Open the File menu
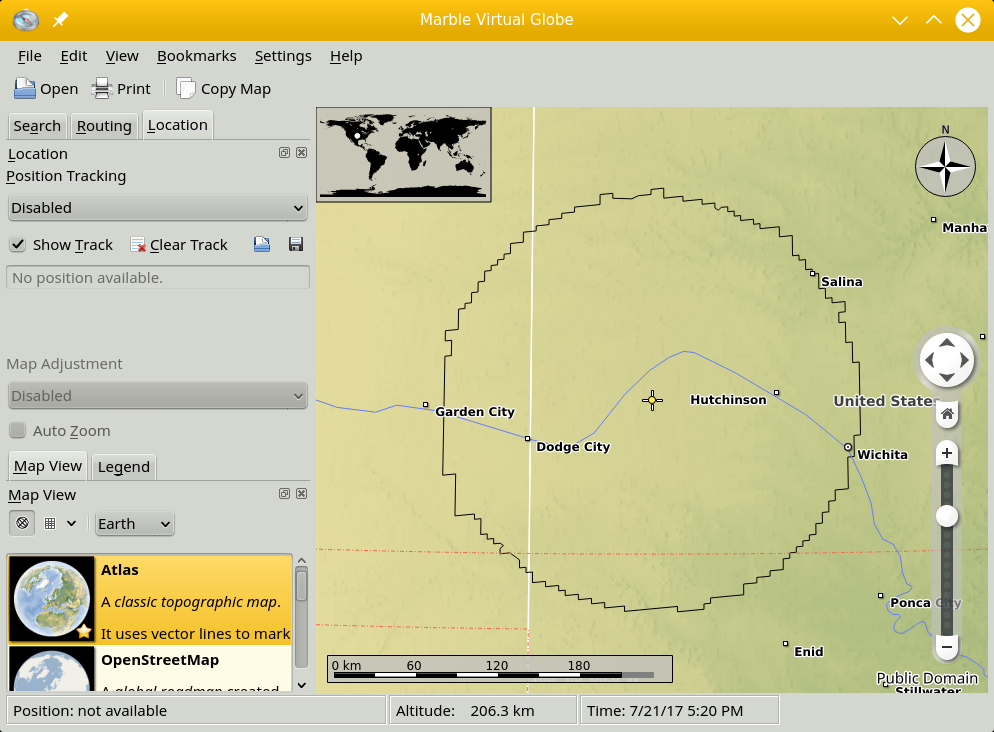This screenshot has height=732, width=994. pyautogui.click(x=30, y=56)
